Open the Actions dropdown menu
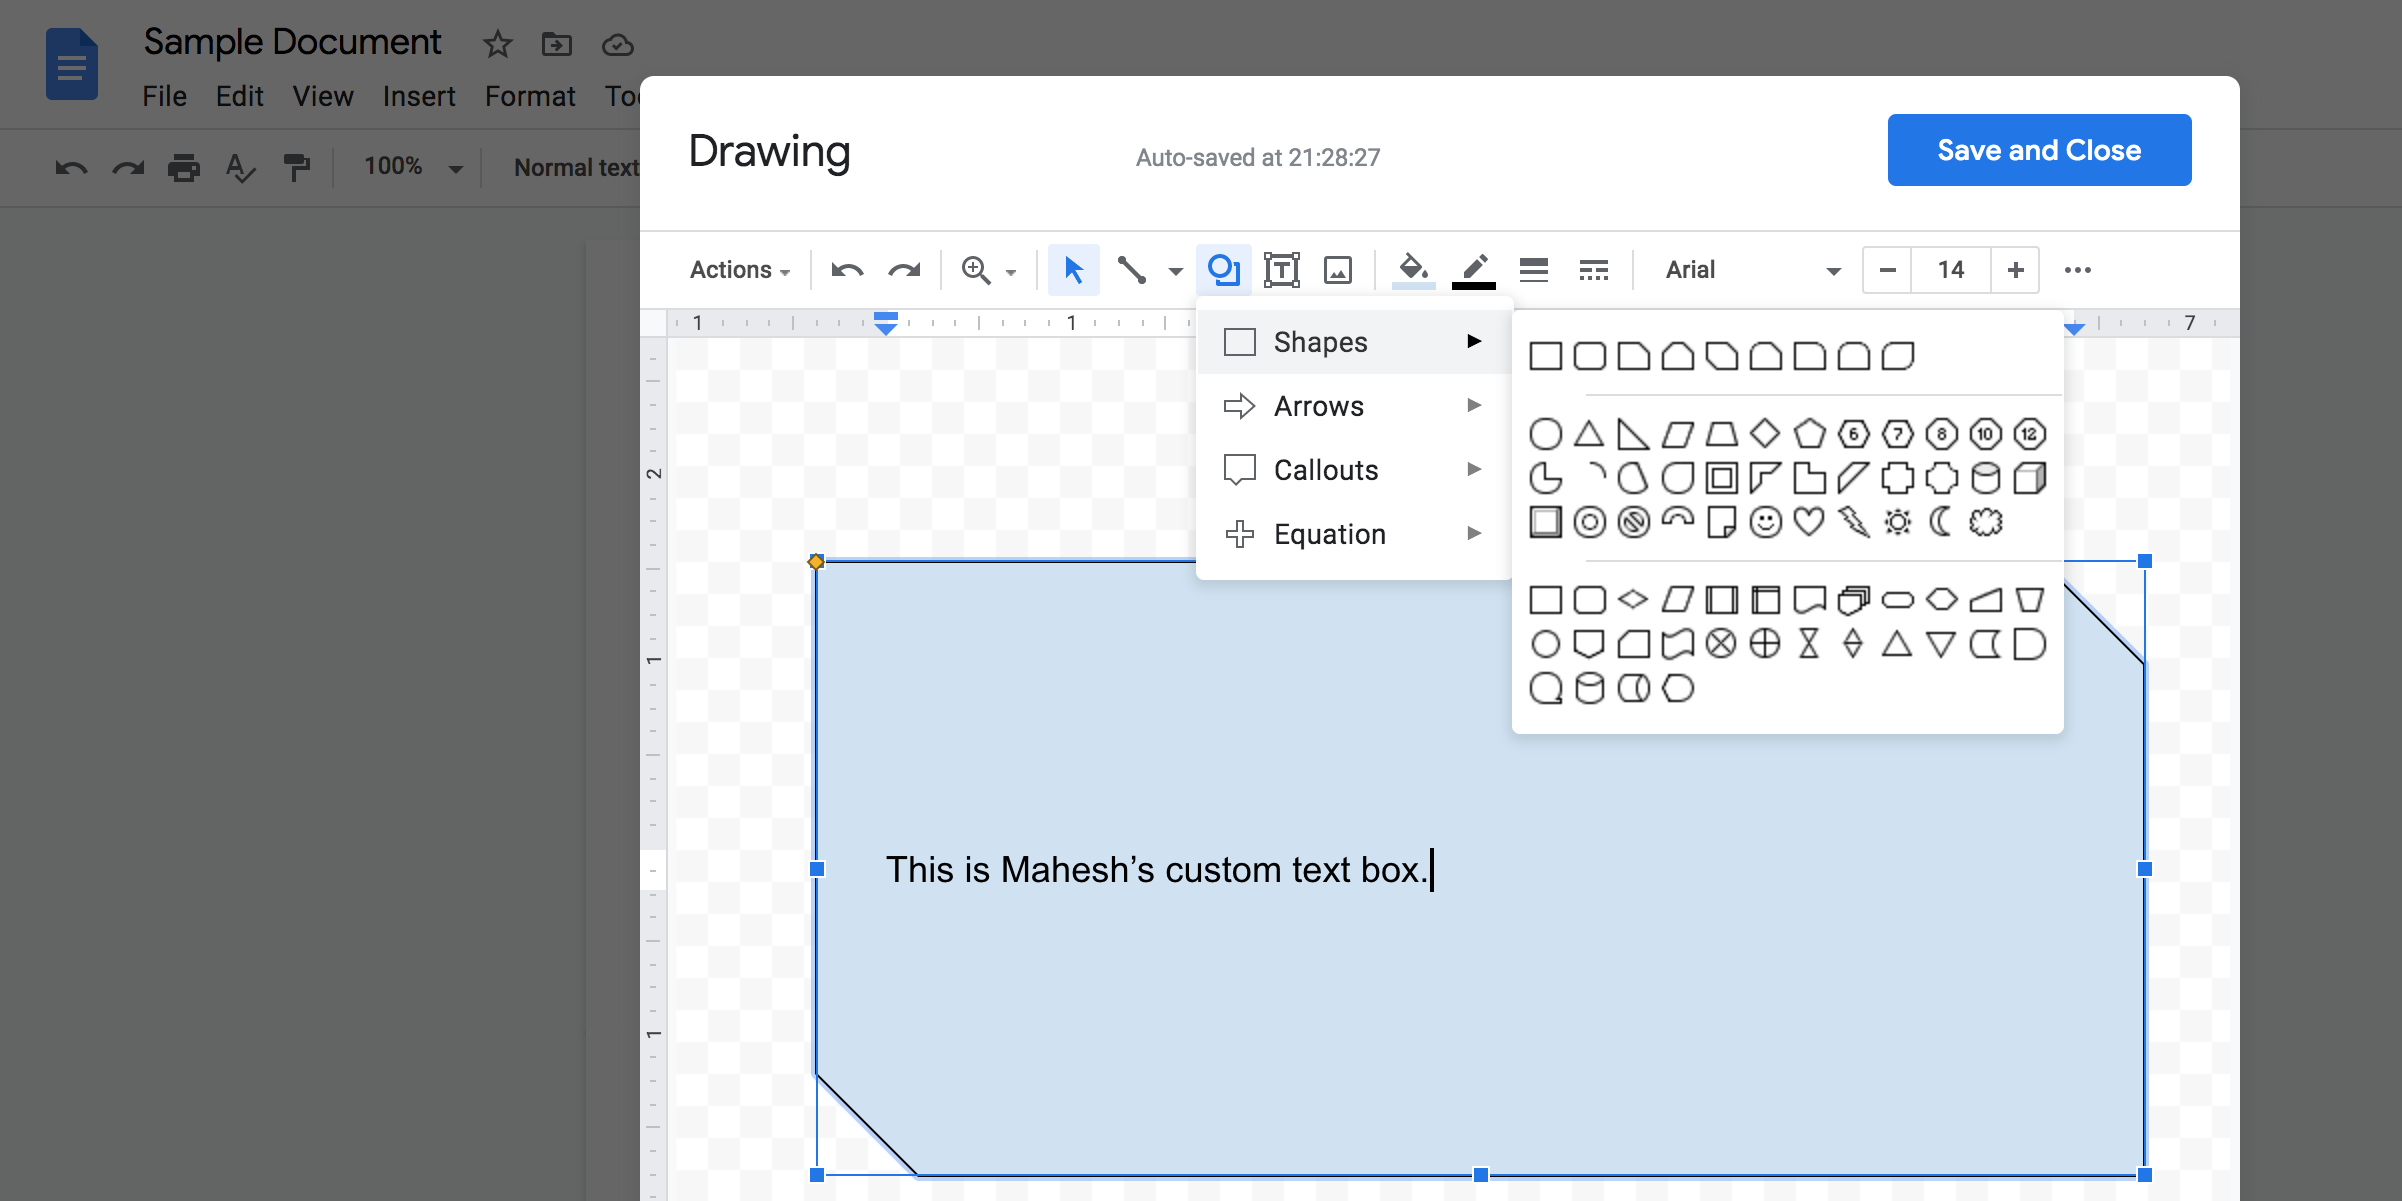2402x1201 pixels. click(x=740, y=270)
